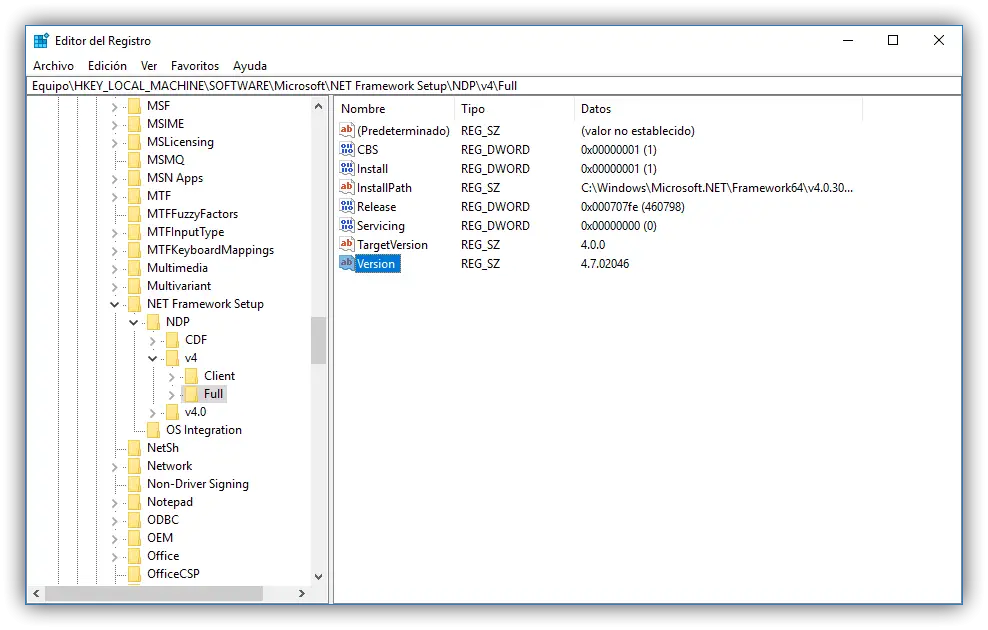This screenshot has height=630, width=988.
Task: Click the MSN Apps folder icon
Action: click(134, 178)
